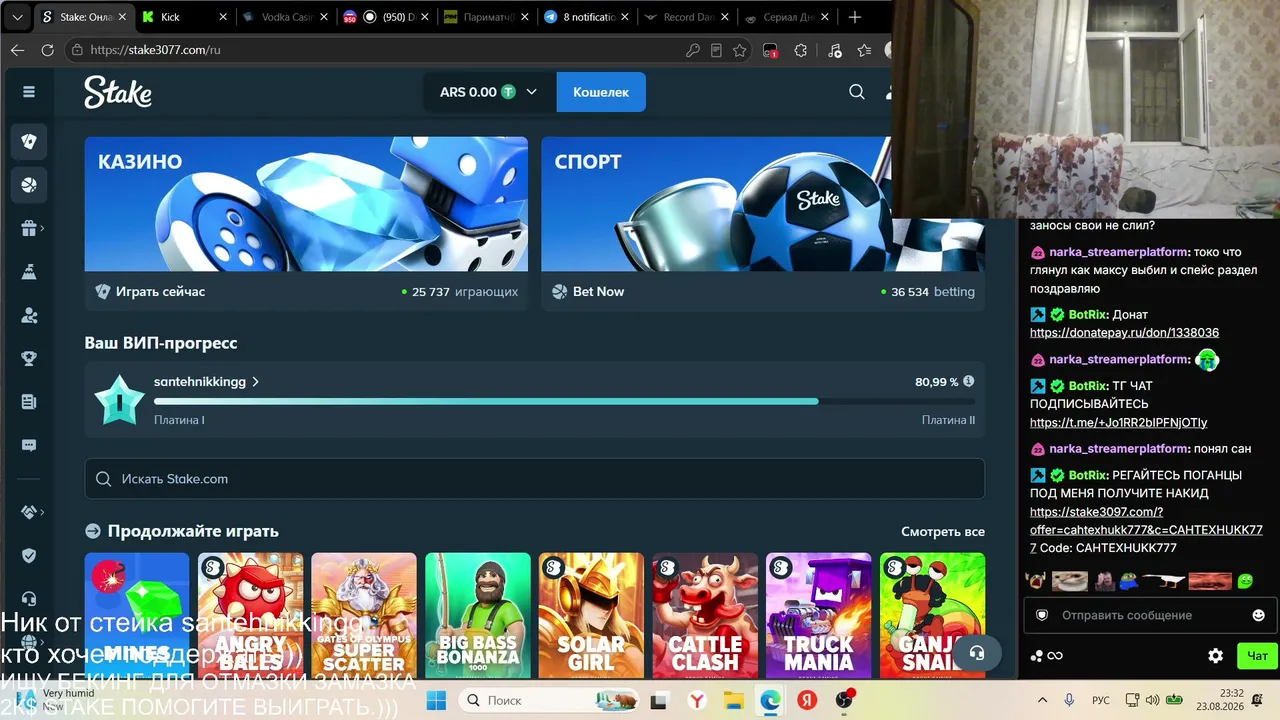Open the Sports section basketball icon
Screen dimensions: 1280x720
pos(29,185)
